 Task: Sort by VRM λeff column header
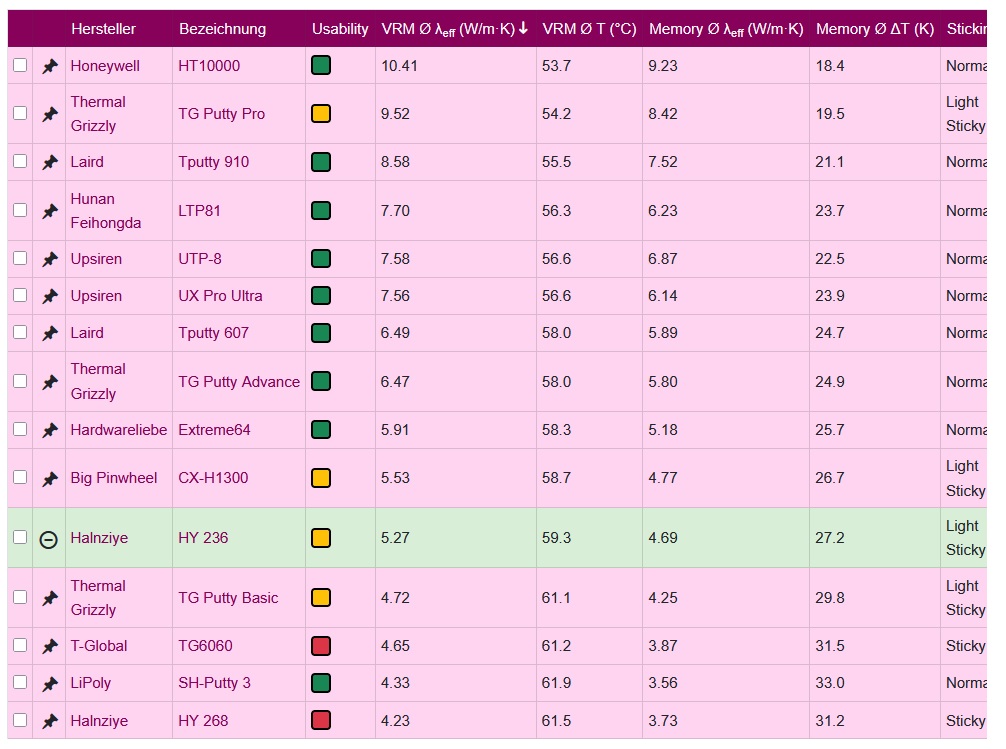[x=454, y=29]
